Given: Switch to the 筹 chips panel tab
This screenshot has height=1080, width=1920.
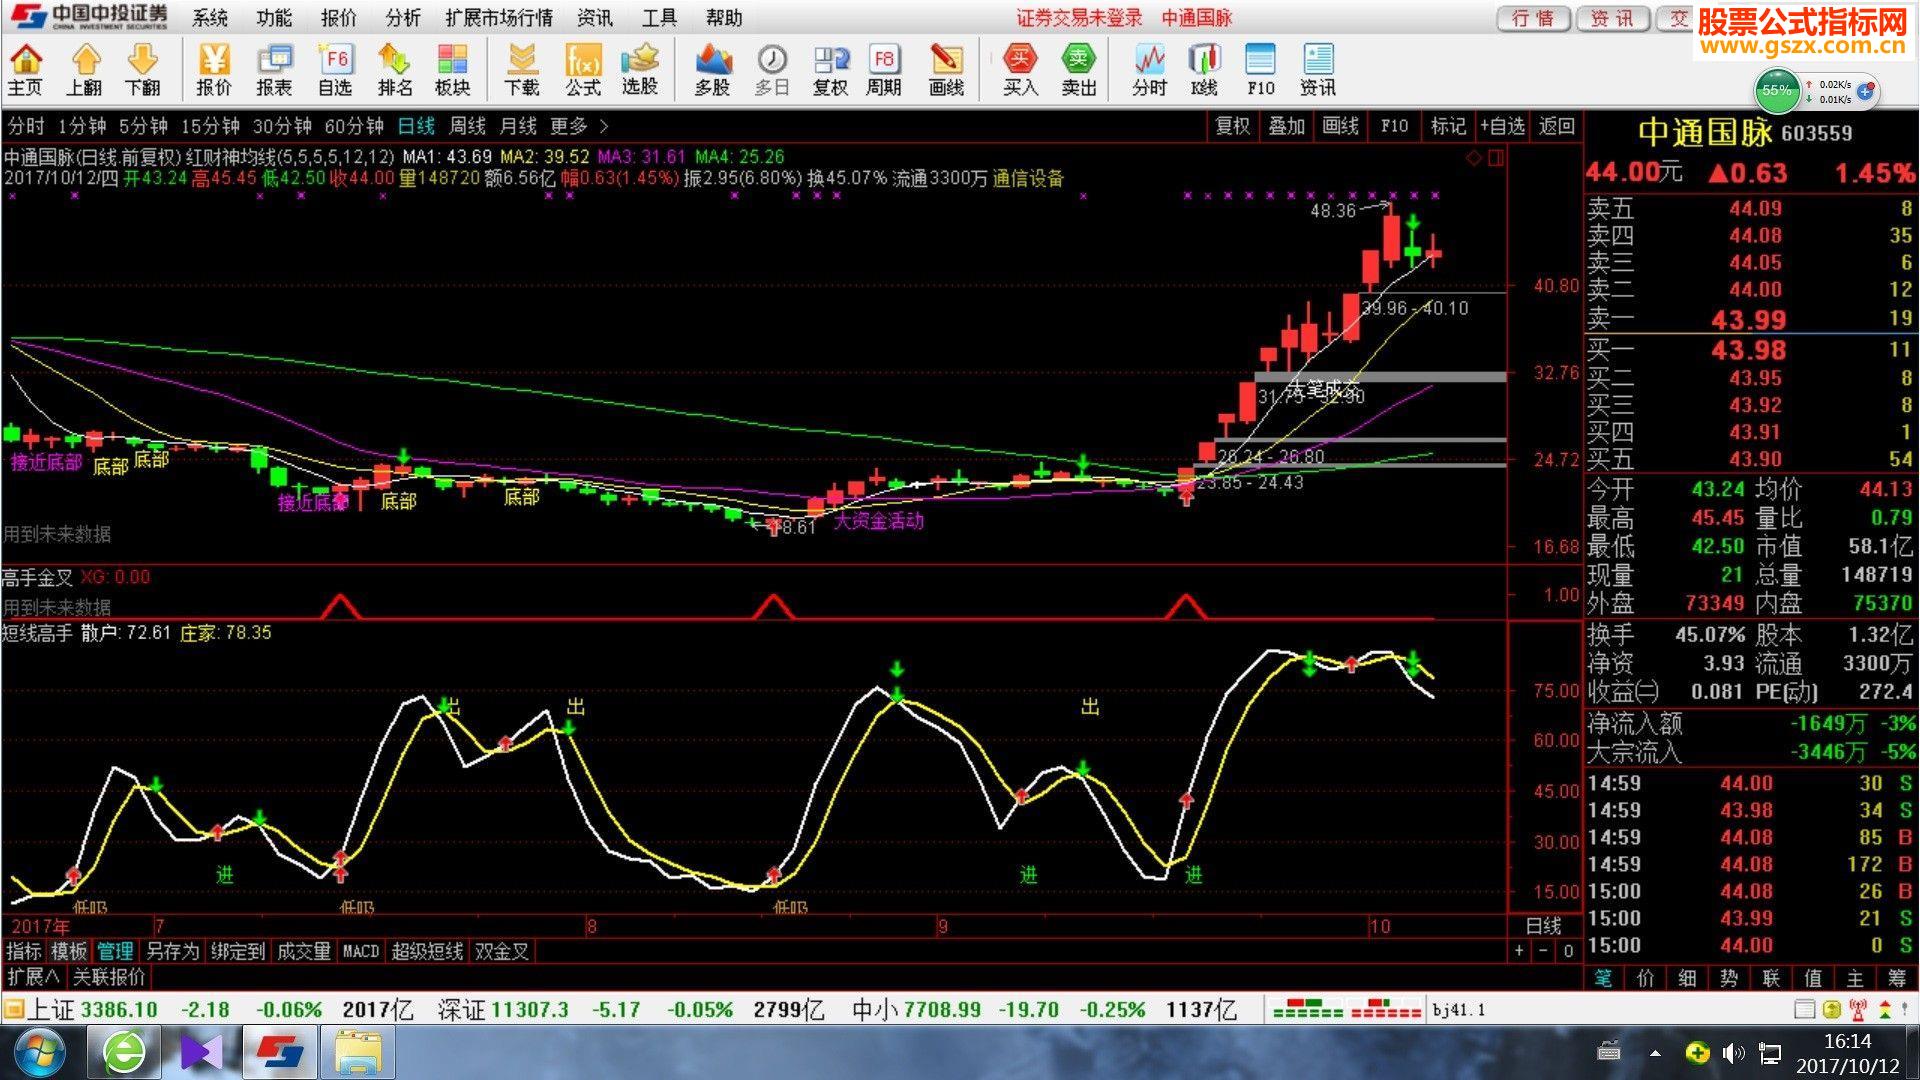Looking at the screenshot, I should (1897, 978).
